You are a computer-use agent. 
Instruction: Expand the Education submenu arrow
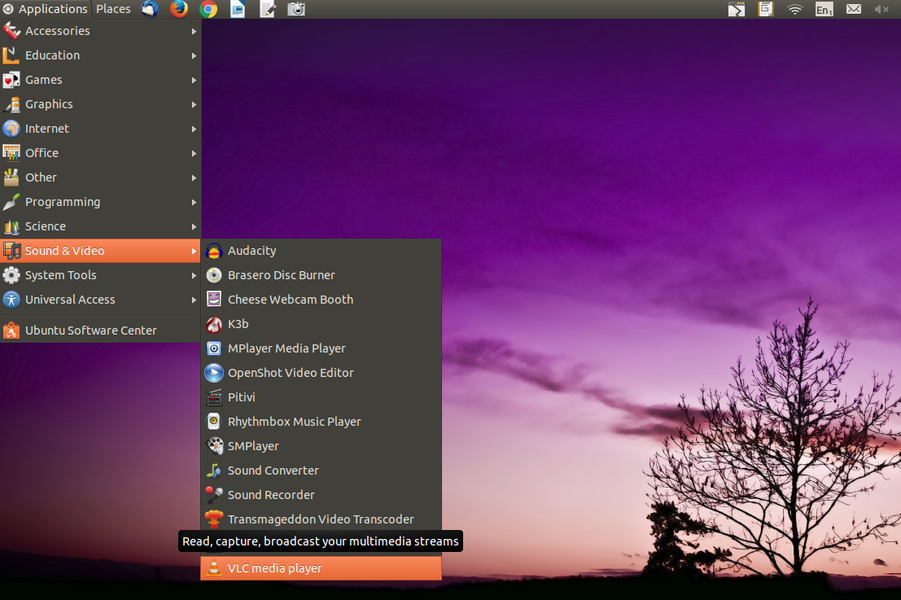pos(194,56)
